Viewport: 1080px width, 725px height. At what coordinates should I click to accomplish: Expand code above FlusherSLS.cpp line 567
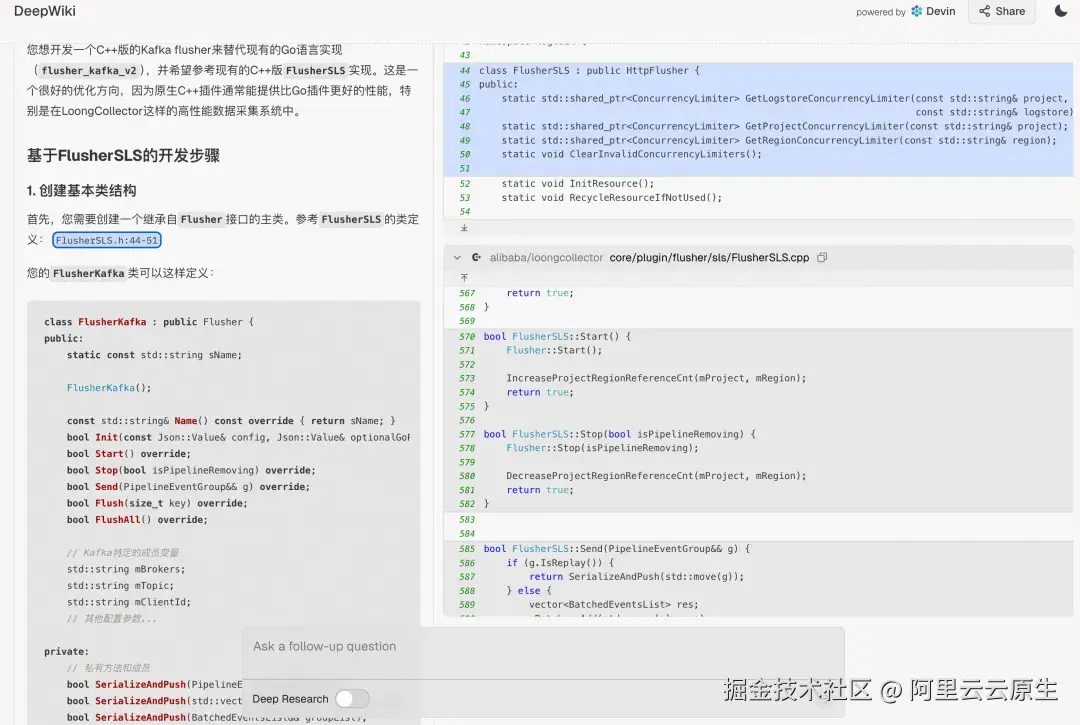pyautogui.click(x=464, y=277)
